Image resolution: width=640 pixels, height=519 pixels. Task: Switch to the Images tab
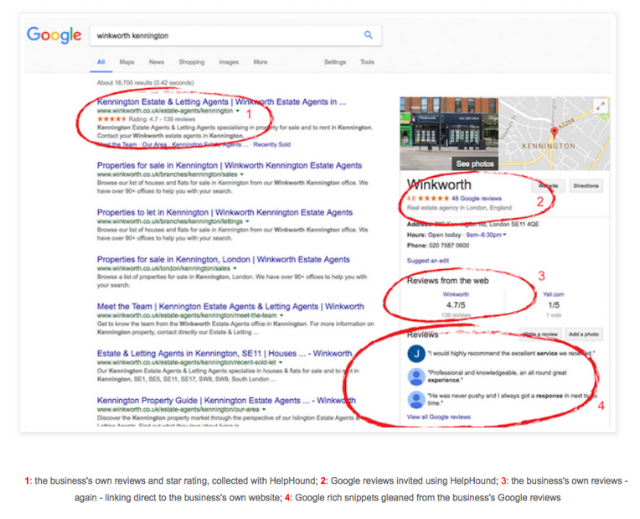click(229, 62)
